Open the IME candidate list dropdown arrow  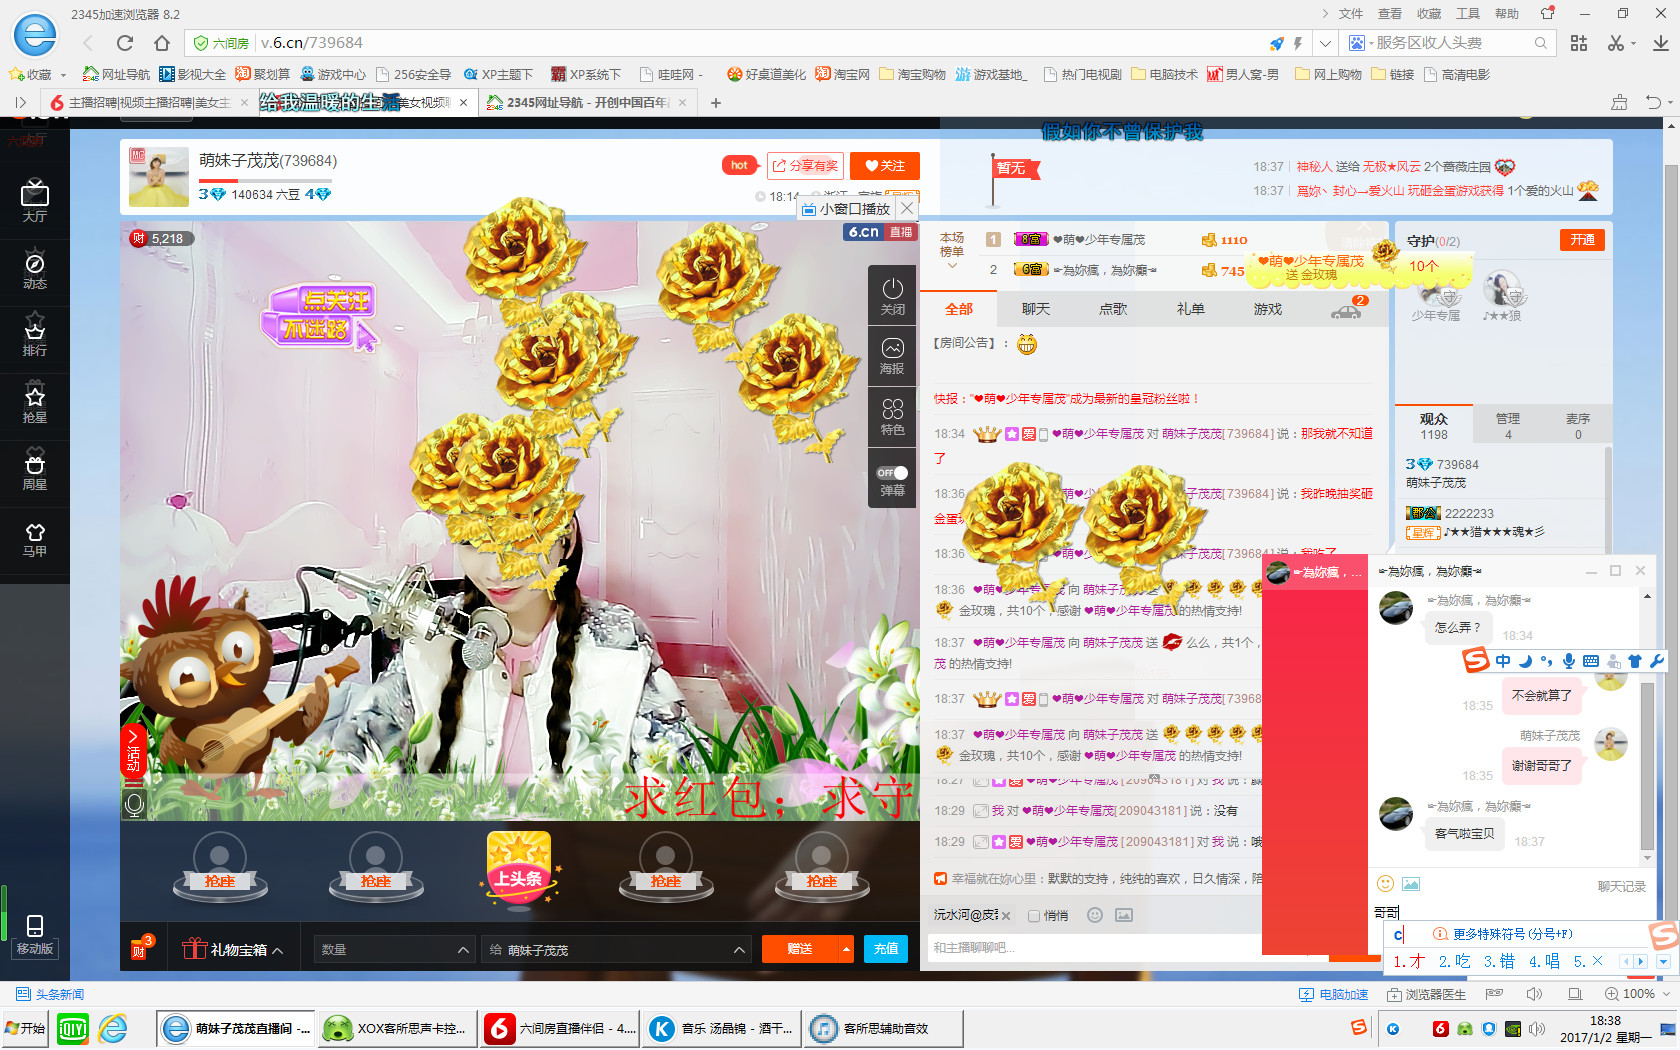click(1663, 961)
